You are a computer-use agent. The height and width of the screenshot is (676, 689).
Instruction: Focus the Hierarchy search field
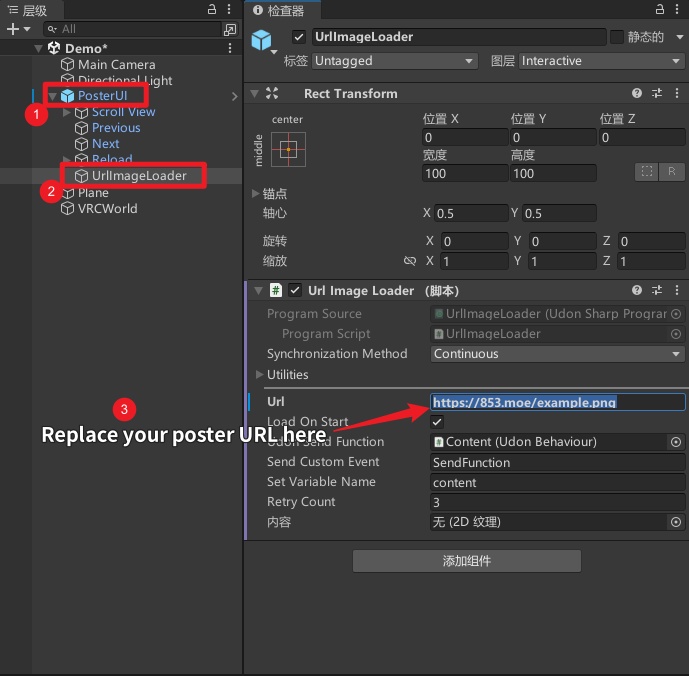pyautogui.click(x=132, y=29)
